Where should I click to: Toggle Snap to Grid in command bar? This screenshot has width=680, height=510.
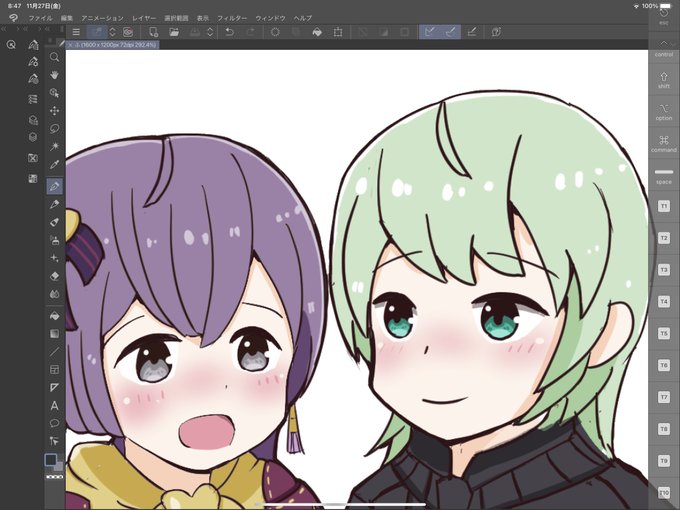(472, 32)
